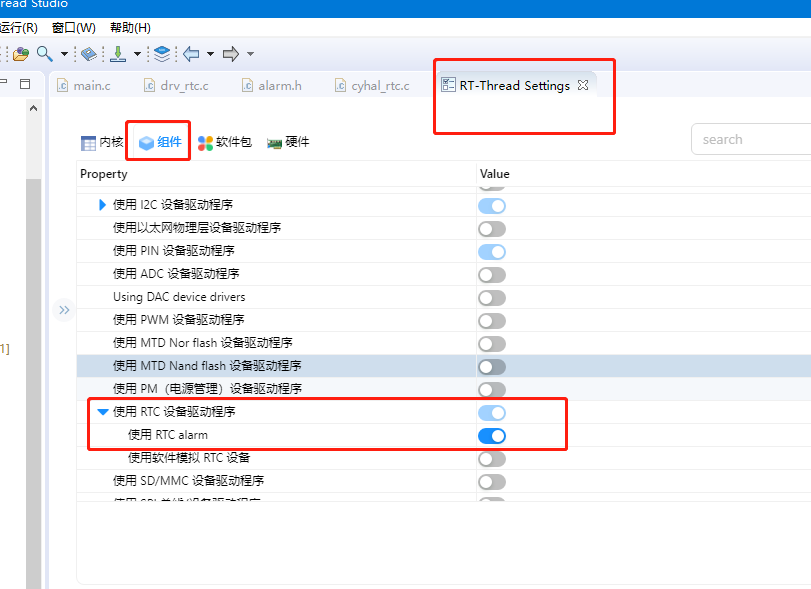Switch to the main.c editor tab
The height and width of the screenshot is (589, 811).
coord(84,85)
